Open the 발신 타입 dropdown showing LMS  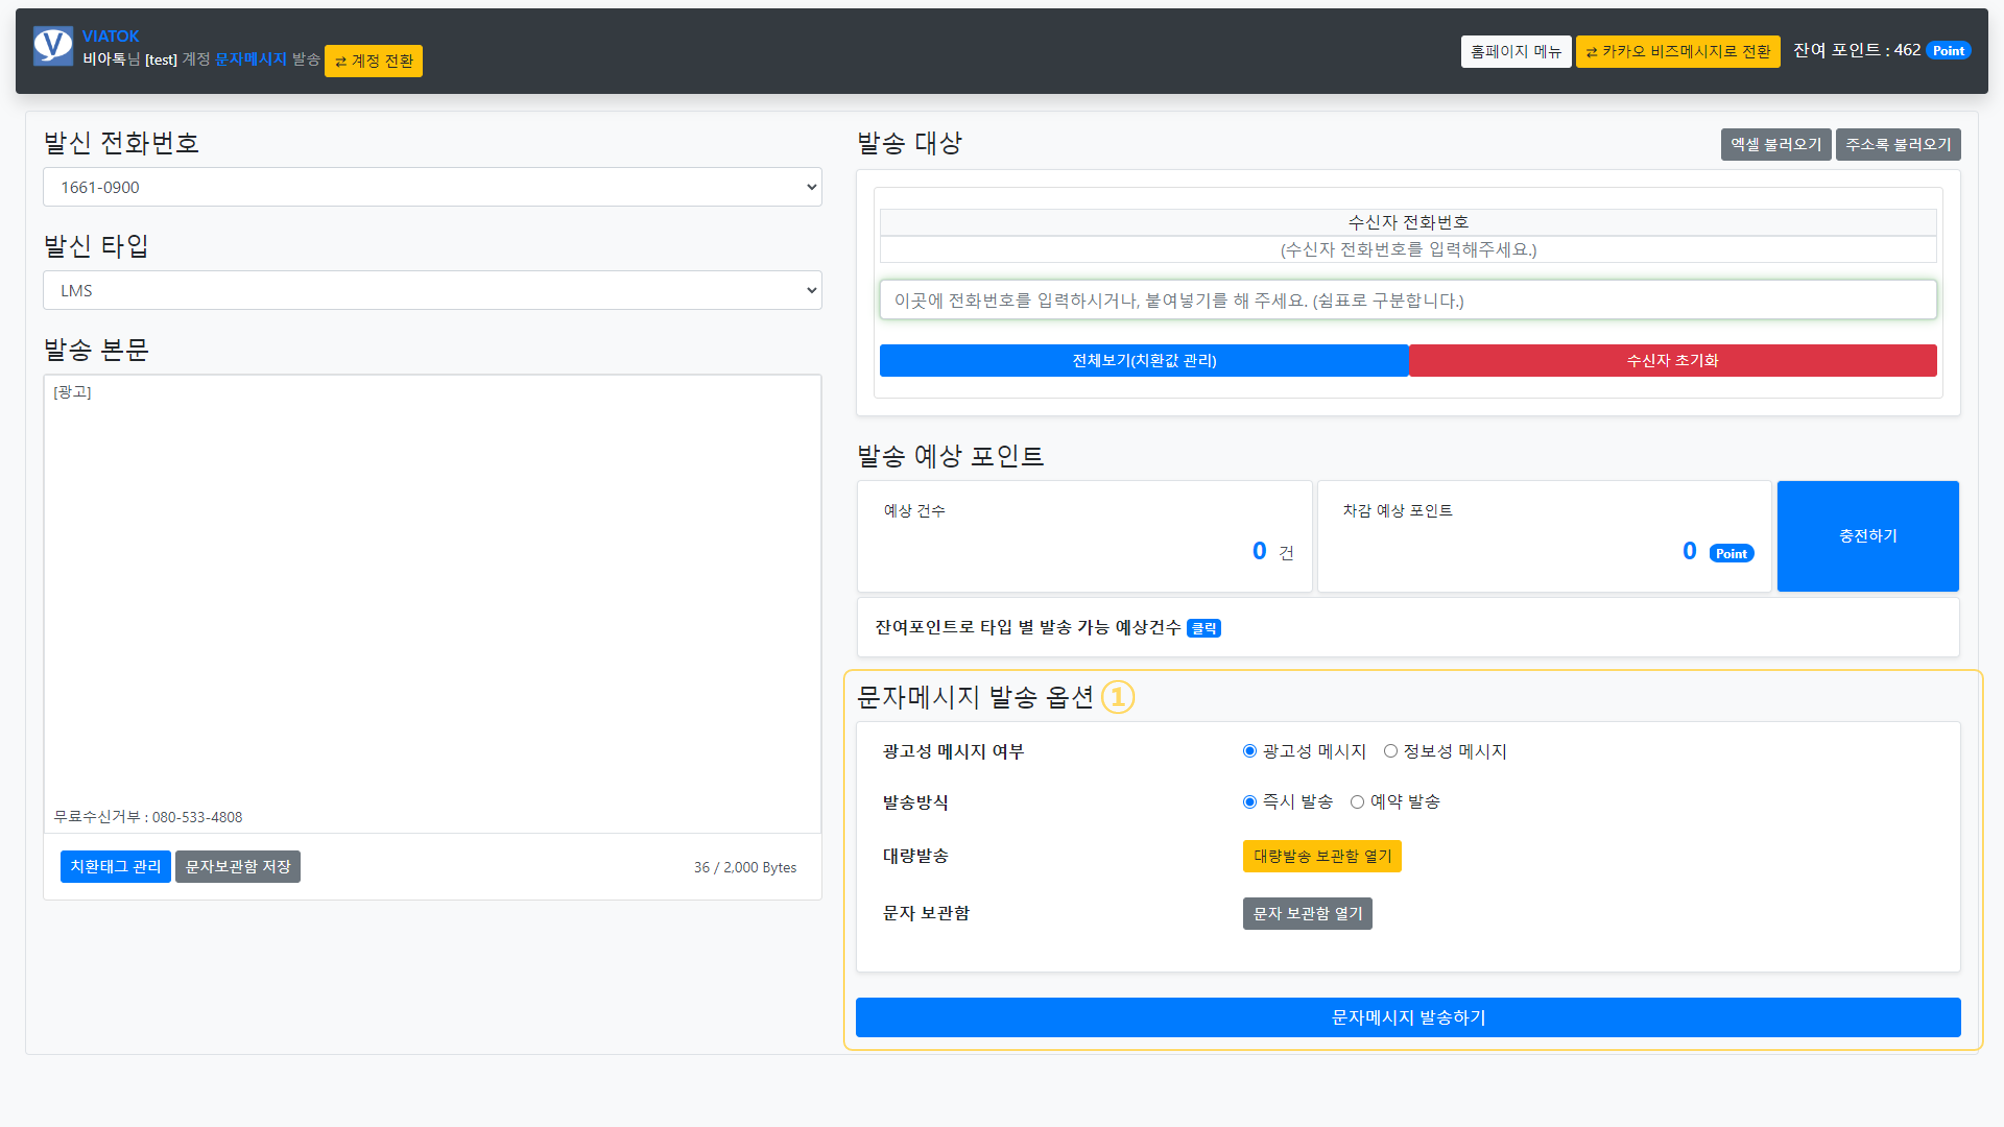432,290
